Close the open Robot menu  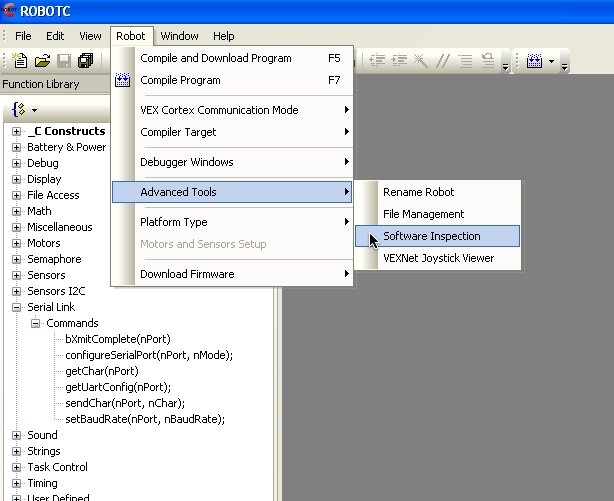pyautogui.click(x=131, y=36)
